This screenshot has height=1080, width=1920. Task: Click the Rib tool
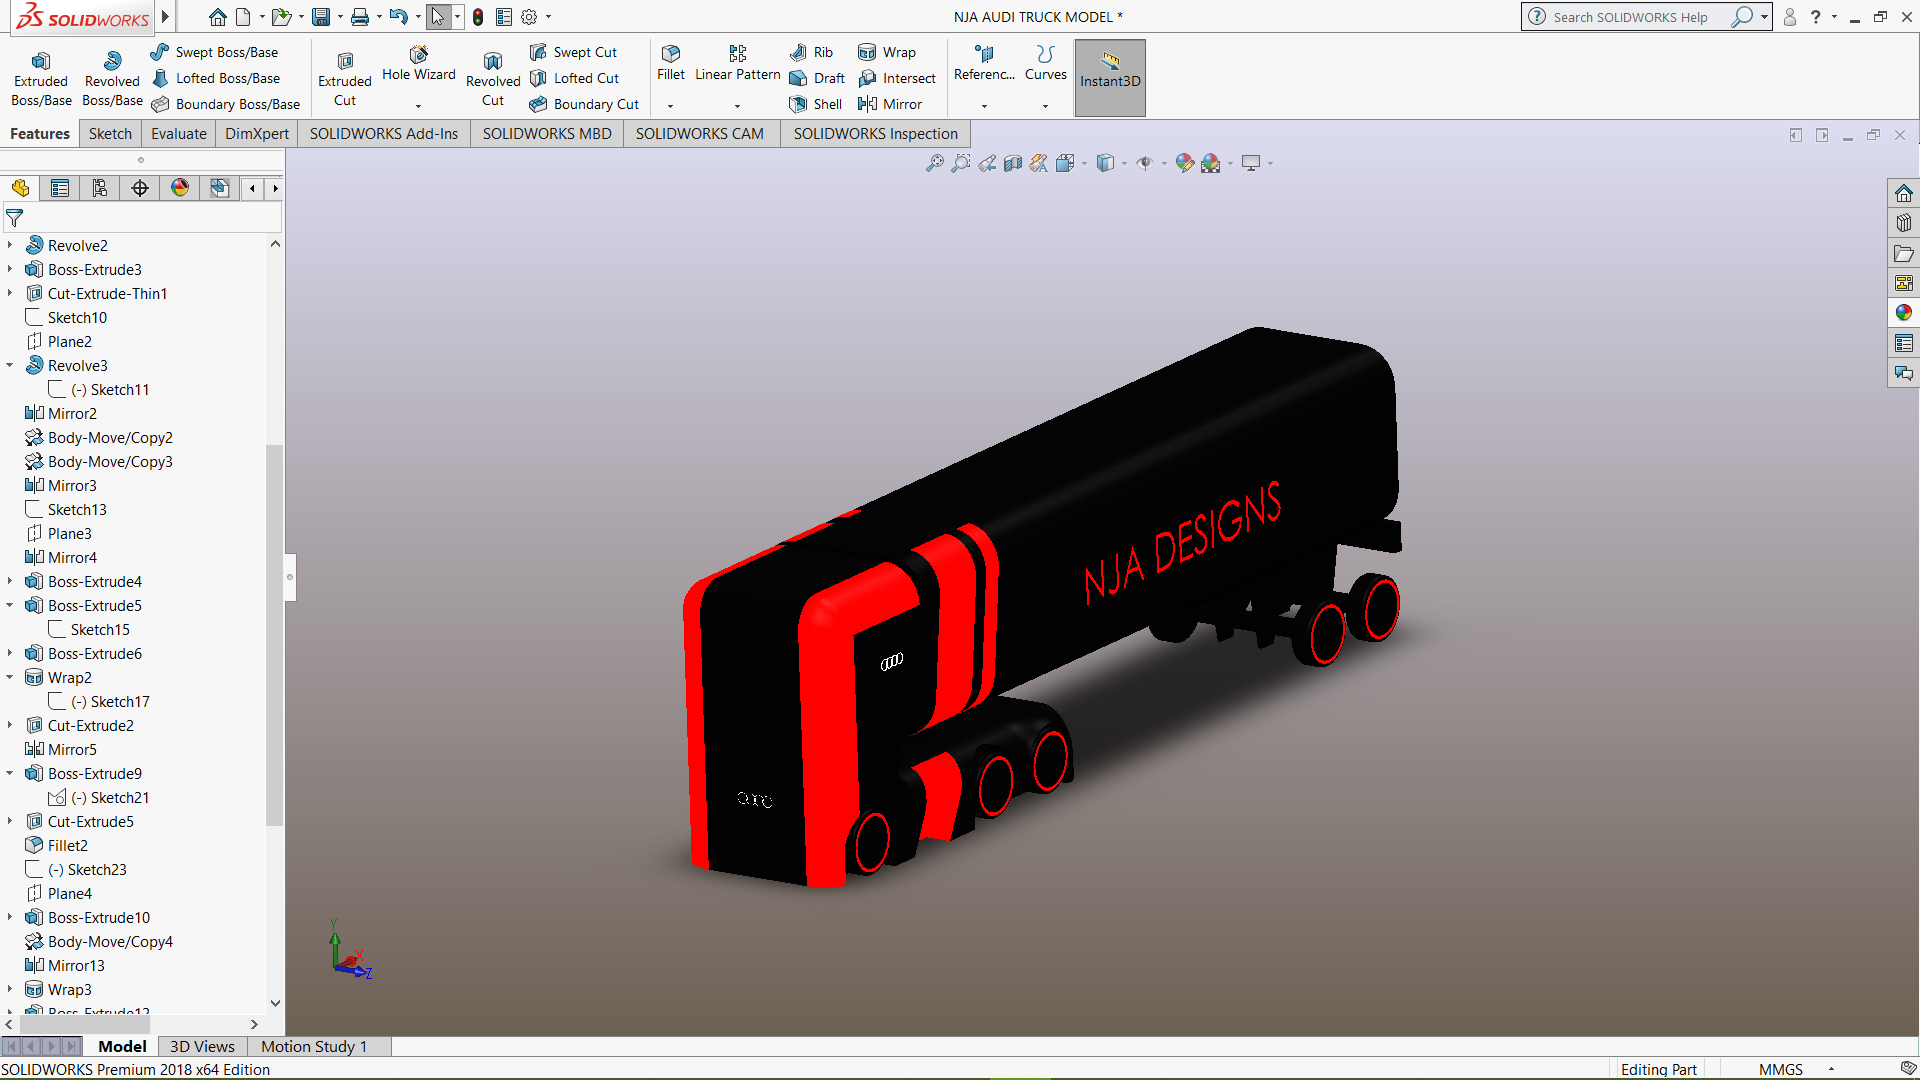click(x=811, y=52)
